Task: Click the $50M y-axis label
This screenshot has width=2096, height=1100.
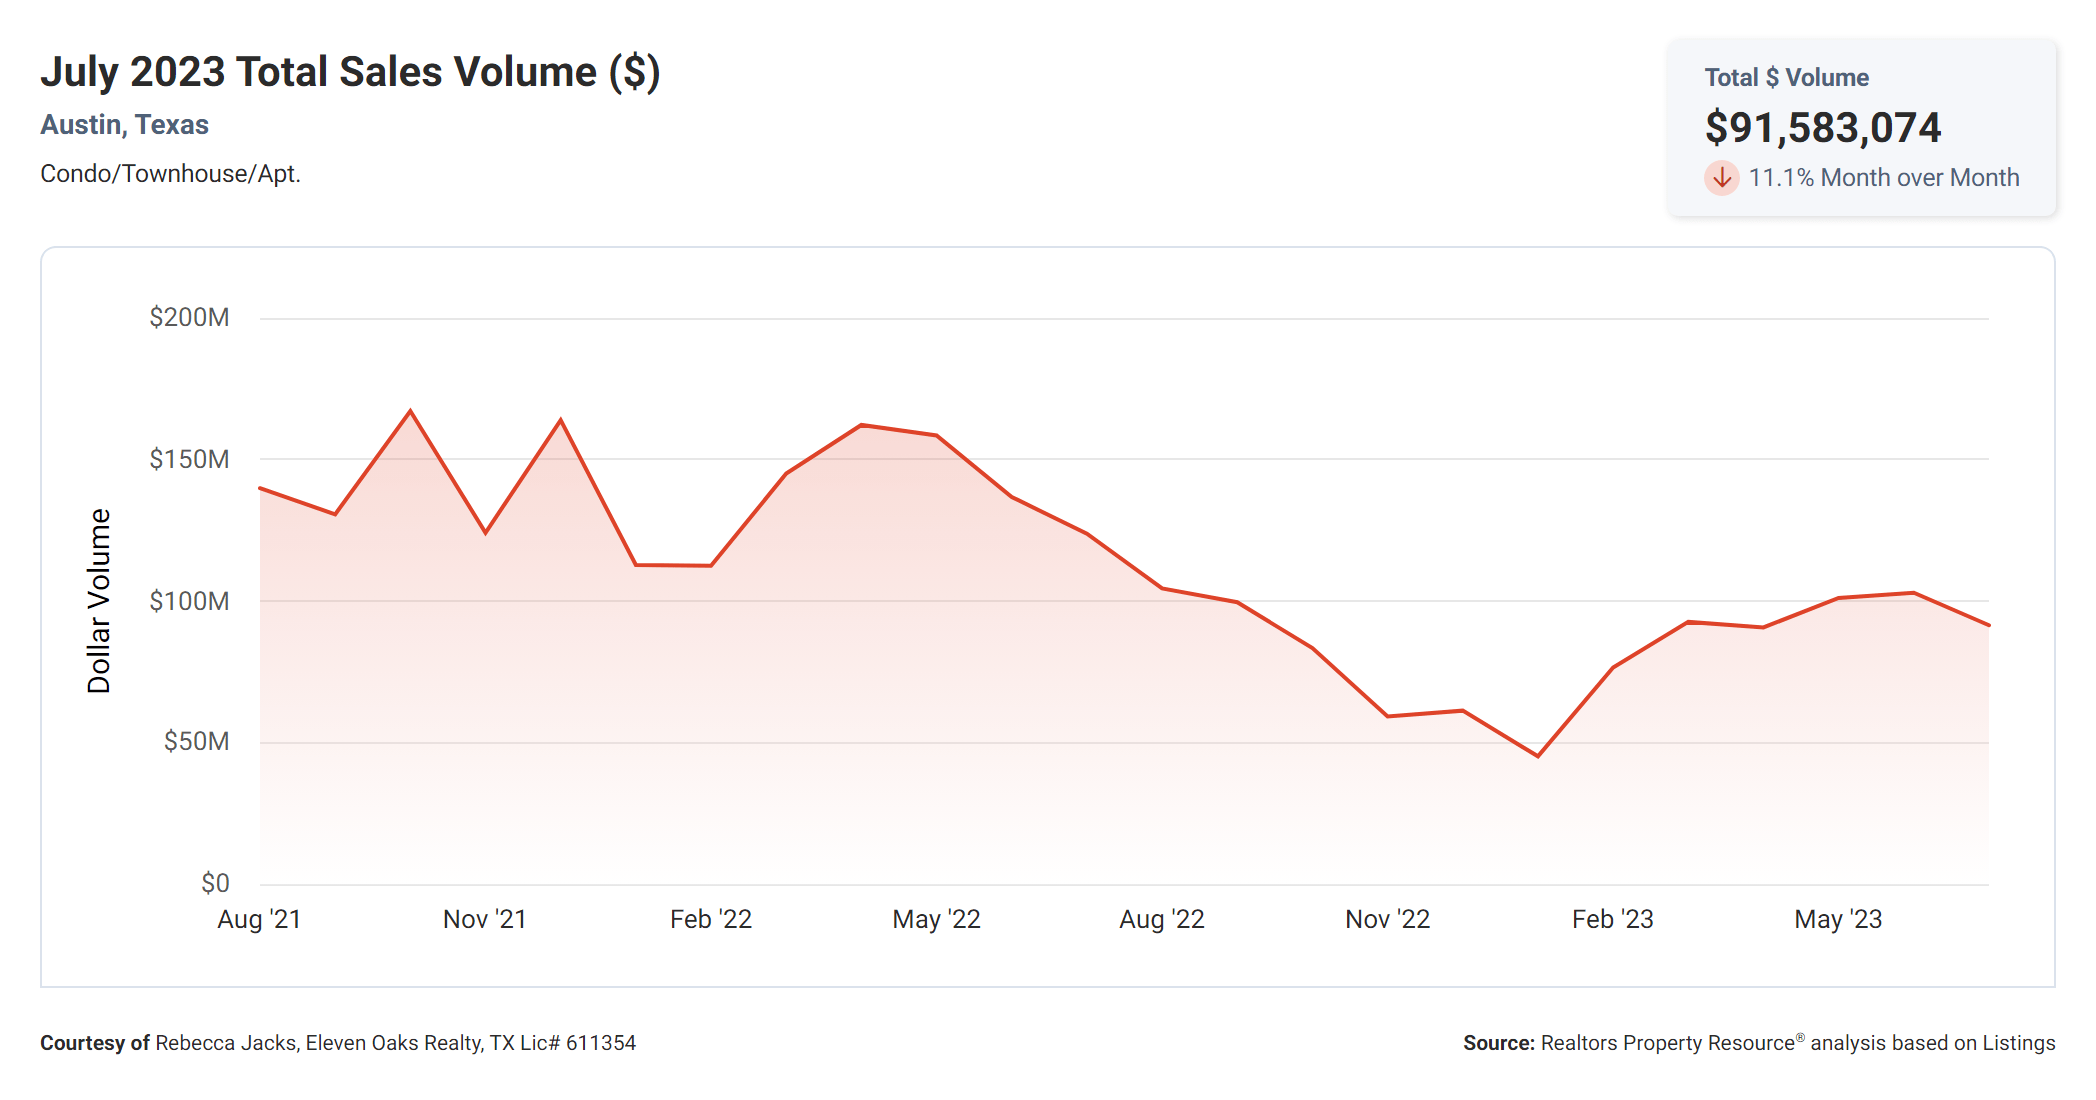Action: pos(196,742)
